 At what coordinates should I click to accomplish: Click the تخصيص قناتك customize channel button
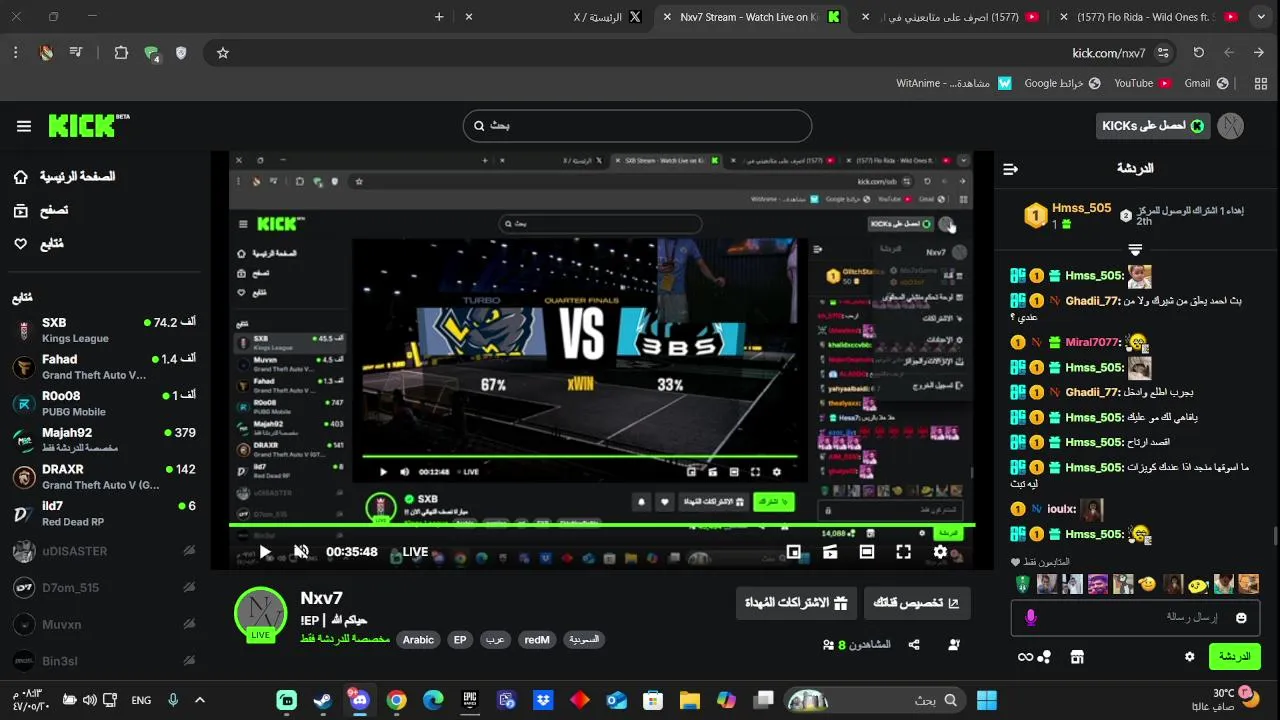tap(917, 603)
